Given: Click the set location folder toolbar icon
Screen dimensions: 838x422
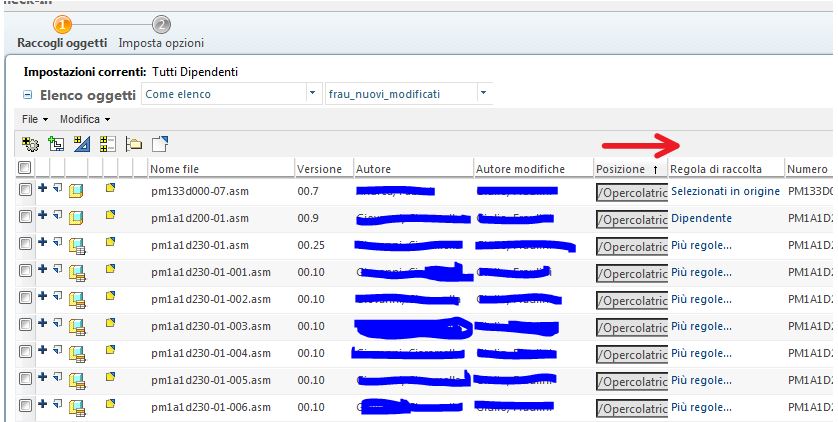Looking at the screenshot, I should point(134,144).
